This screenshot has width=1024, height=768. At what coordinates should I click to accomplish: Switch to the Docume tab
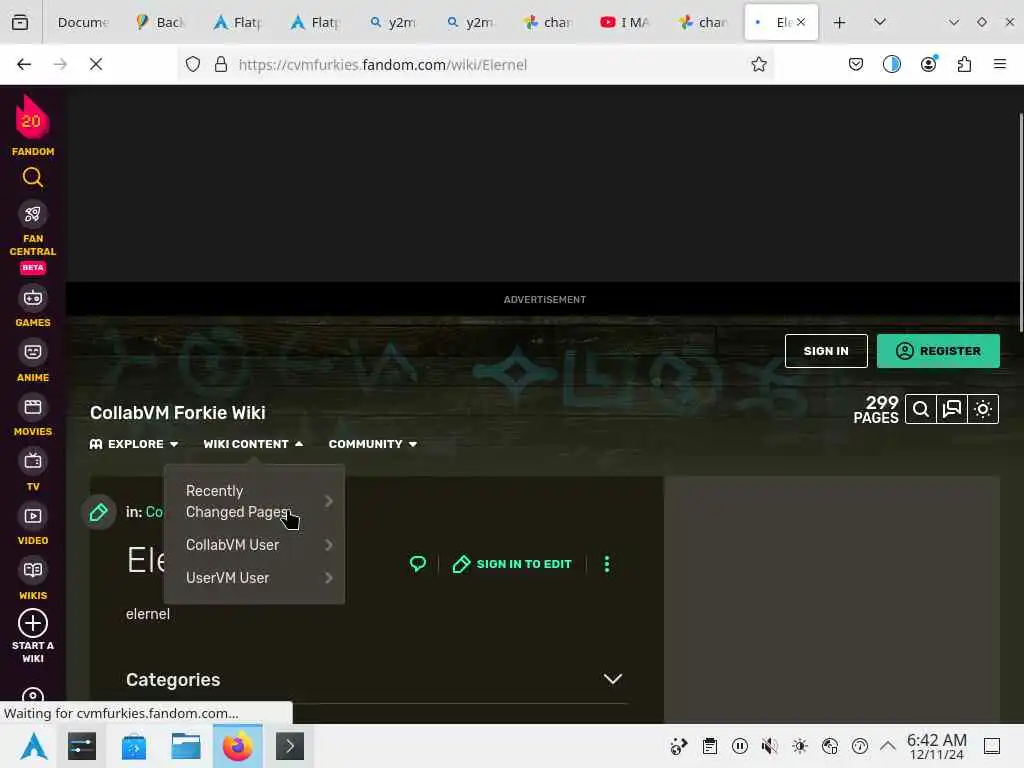[83, 22]
